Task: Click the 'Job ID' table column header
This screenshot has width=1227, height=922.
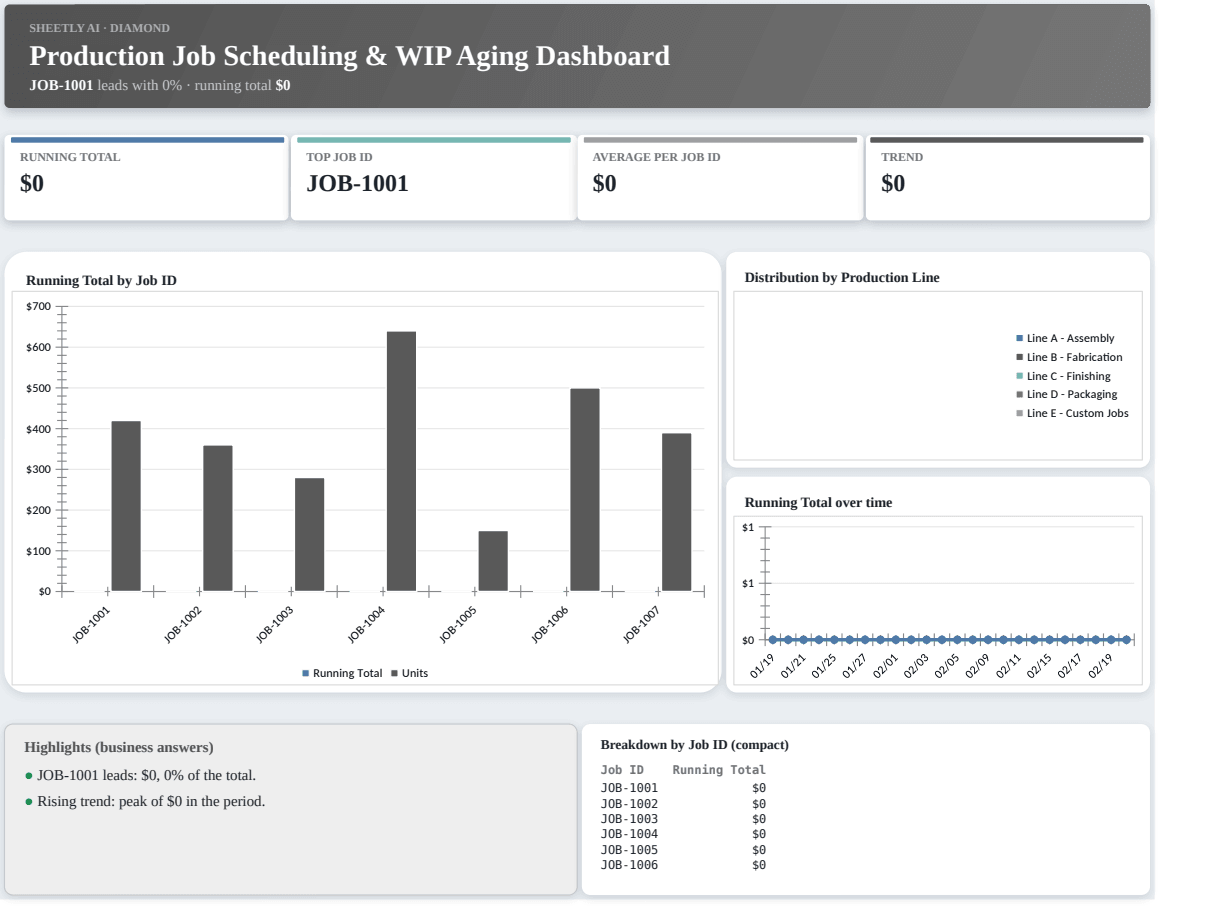Action: (x=622, y=770)
